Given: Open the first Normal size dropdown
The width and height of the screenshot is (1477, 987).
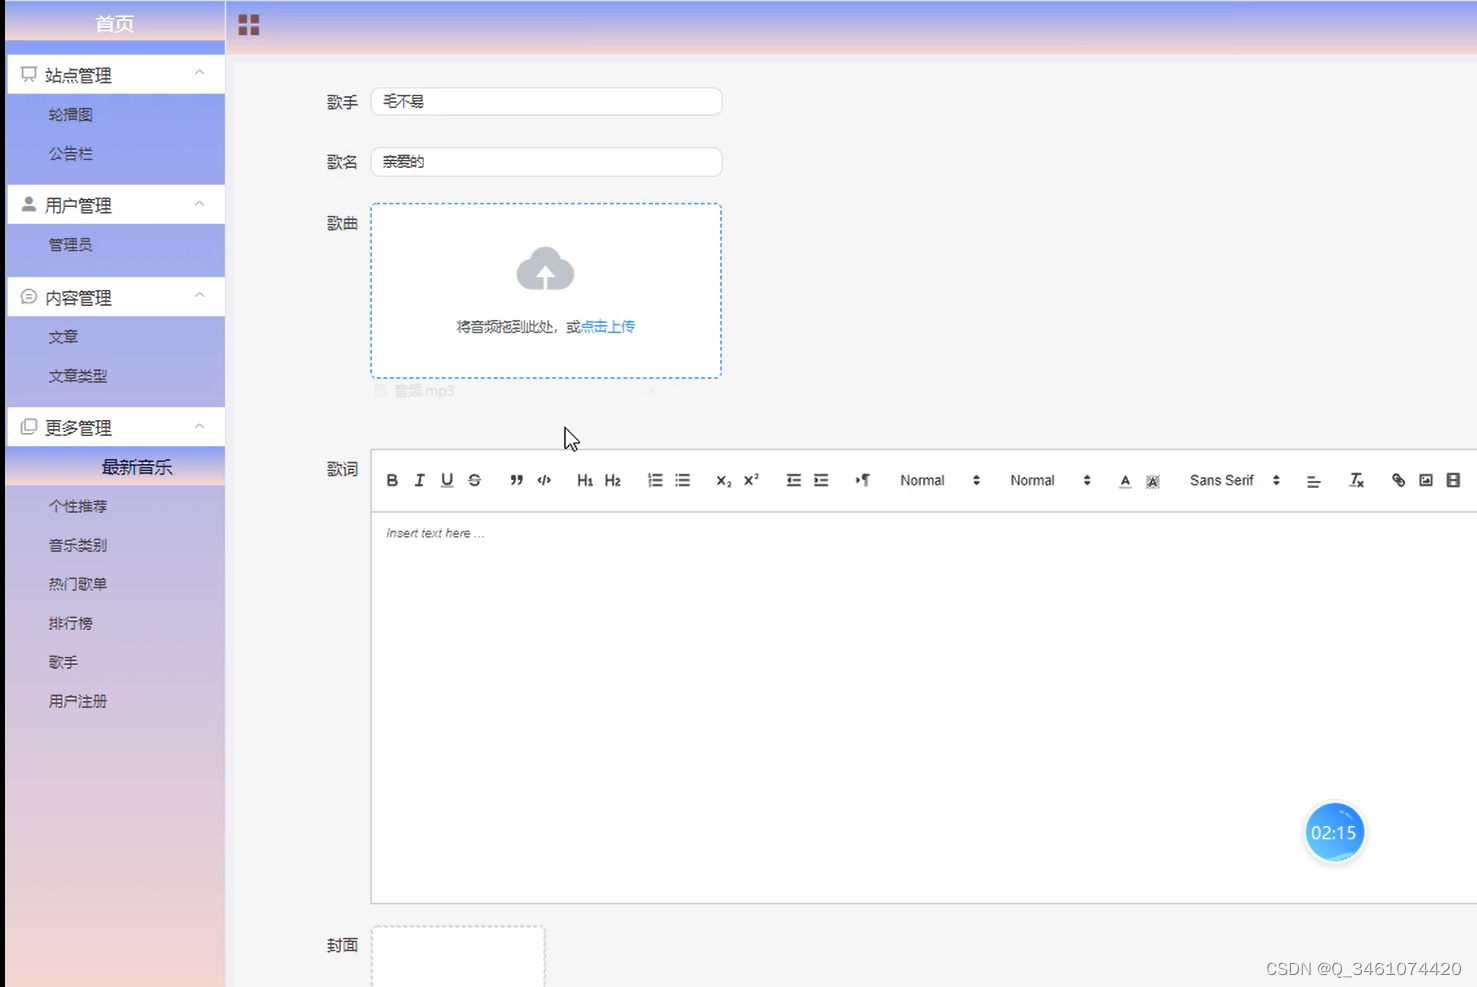Looking at the screenshot, I should click(940, 481).
